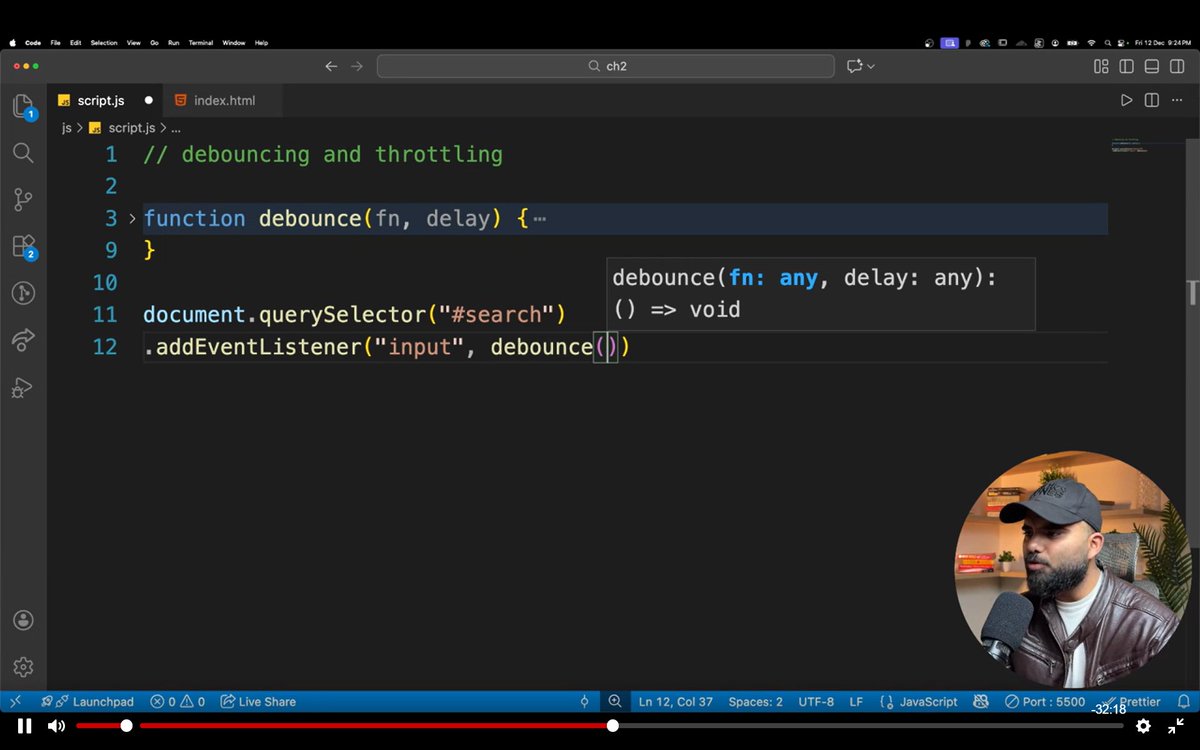Start a Live Share session from status bar
The height and width of the screenshot is (750, 1200).
(x=258, y=701)
